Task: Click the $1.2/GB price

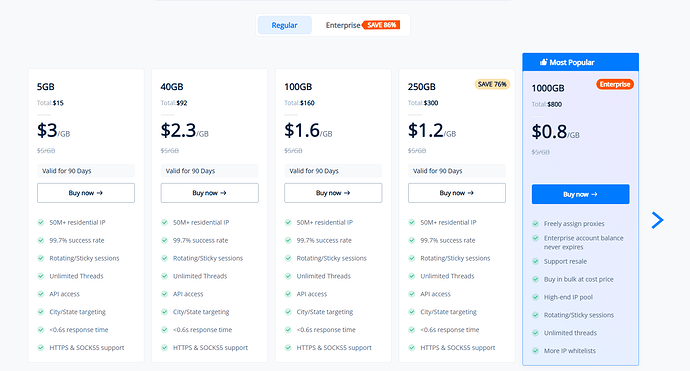Action: coord(432,131)
